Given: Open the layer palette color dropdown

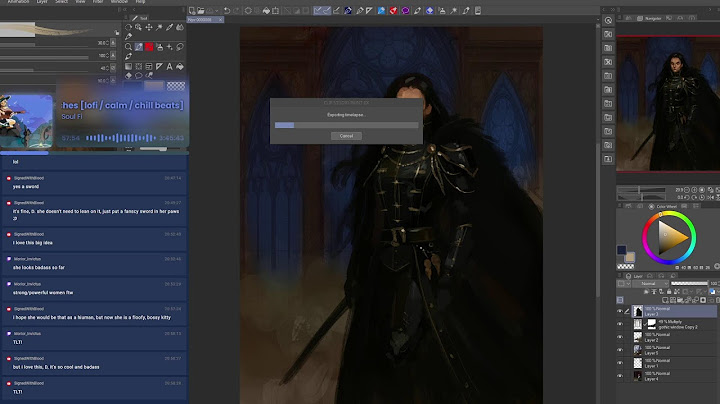Looking at the screenshot, I should click(x=624, y=284).
